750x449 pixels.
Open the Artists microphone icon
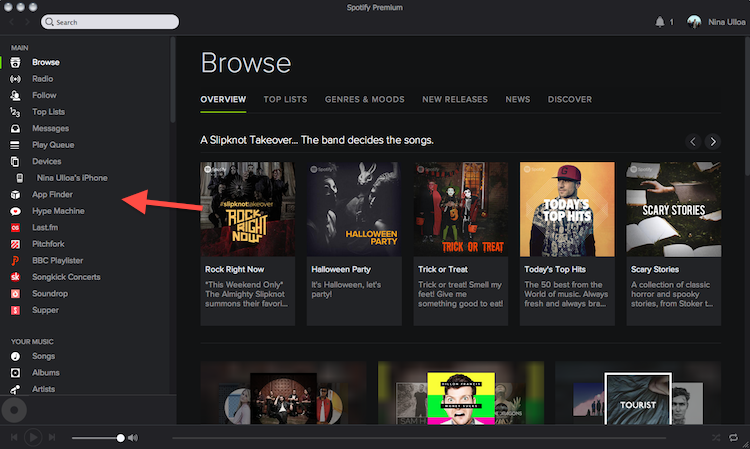(x=15, y=389)
